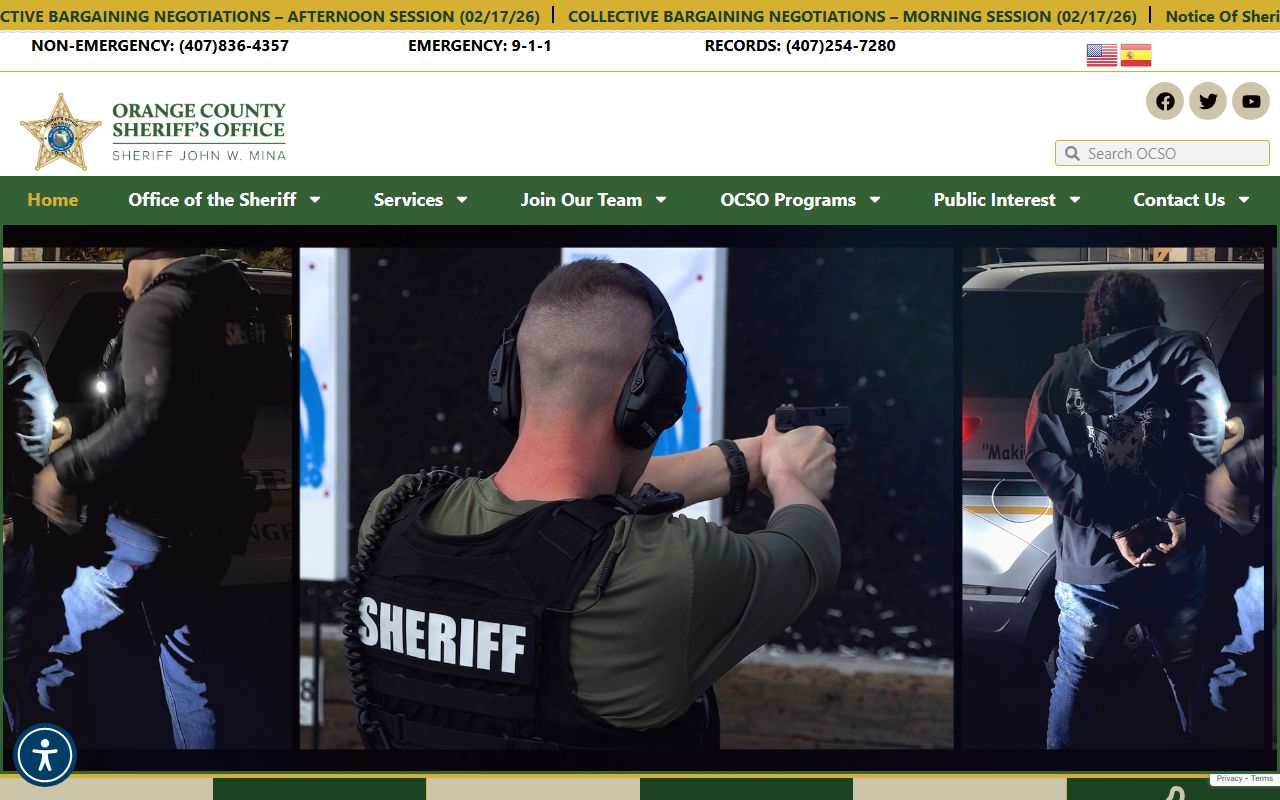Select the right slide of handcuffed person

(x=1113, y=498)
